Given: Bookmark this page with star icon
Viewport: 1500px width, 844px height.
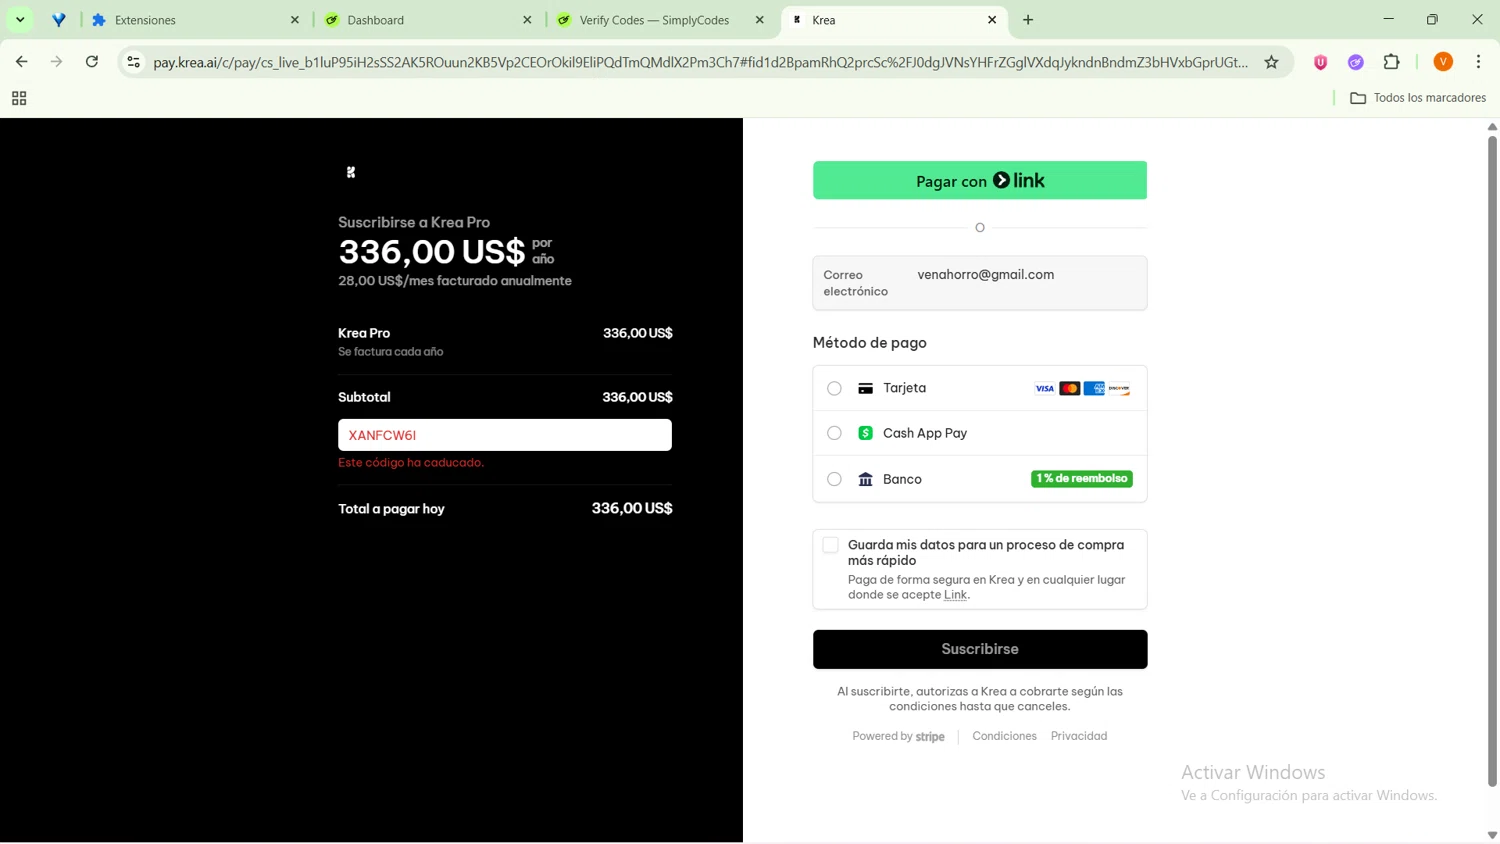Looking at the screenshot, I should click(1271, 62).
